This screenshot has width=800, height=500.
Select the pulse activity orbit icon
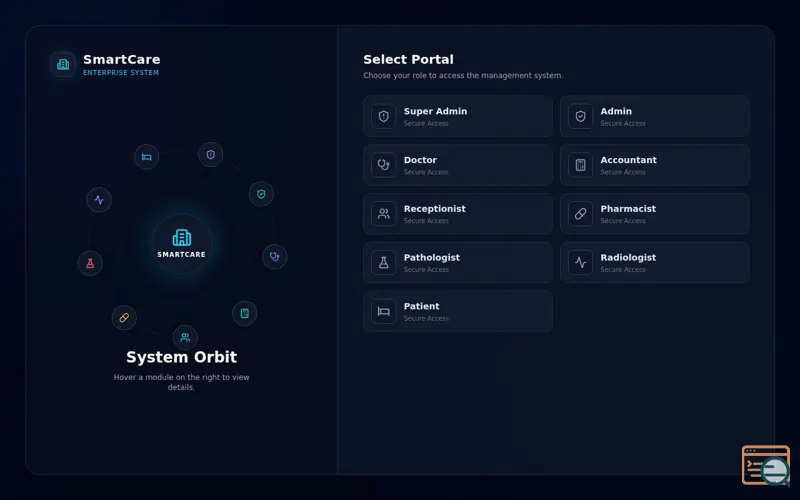tap(99, 199)
